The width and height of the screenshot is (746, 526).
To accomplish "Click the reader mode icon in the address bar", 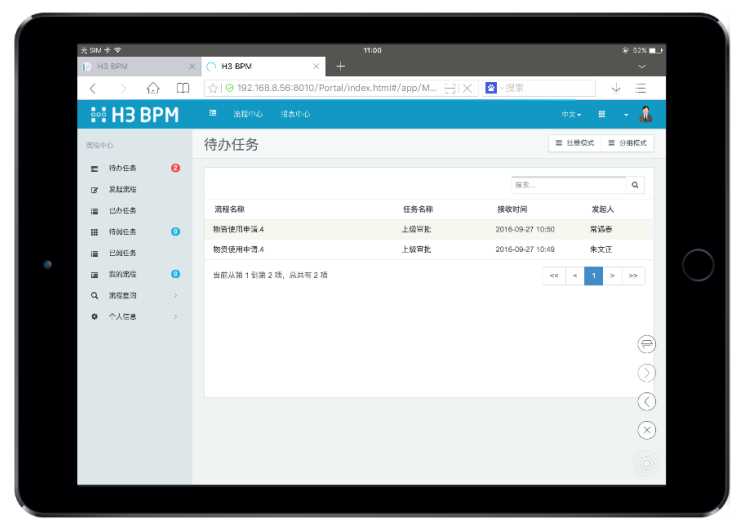I will 450,88.
